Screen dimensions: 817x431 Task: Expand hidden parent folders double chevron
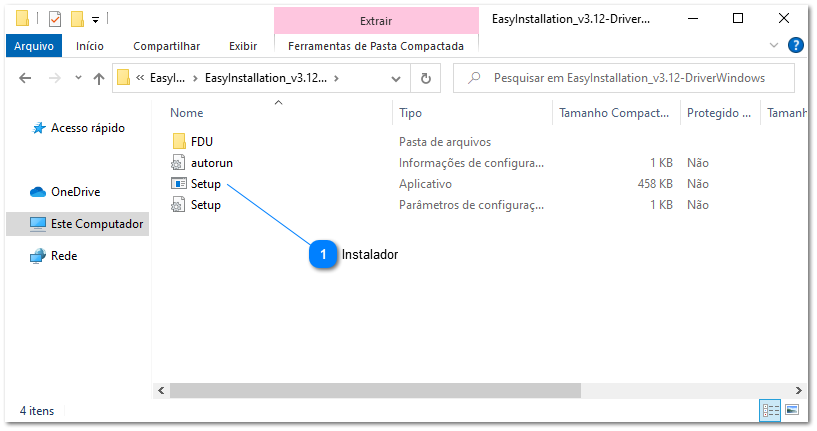click(140, 78)
